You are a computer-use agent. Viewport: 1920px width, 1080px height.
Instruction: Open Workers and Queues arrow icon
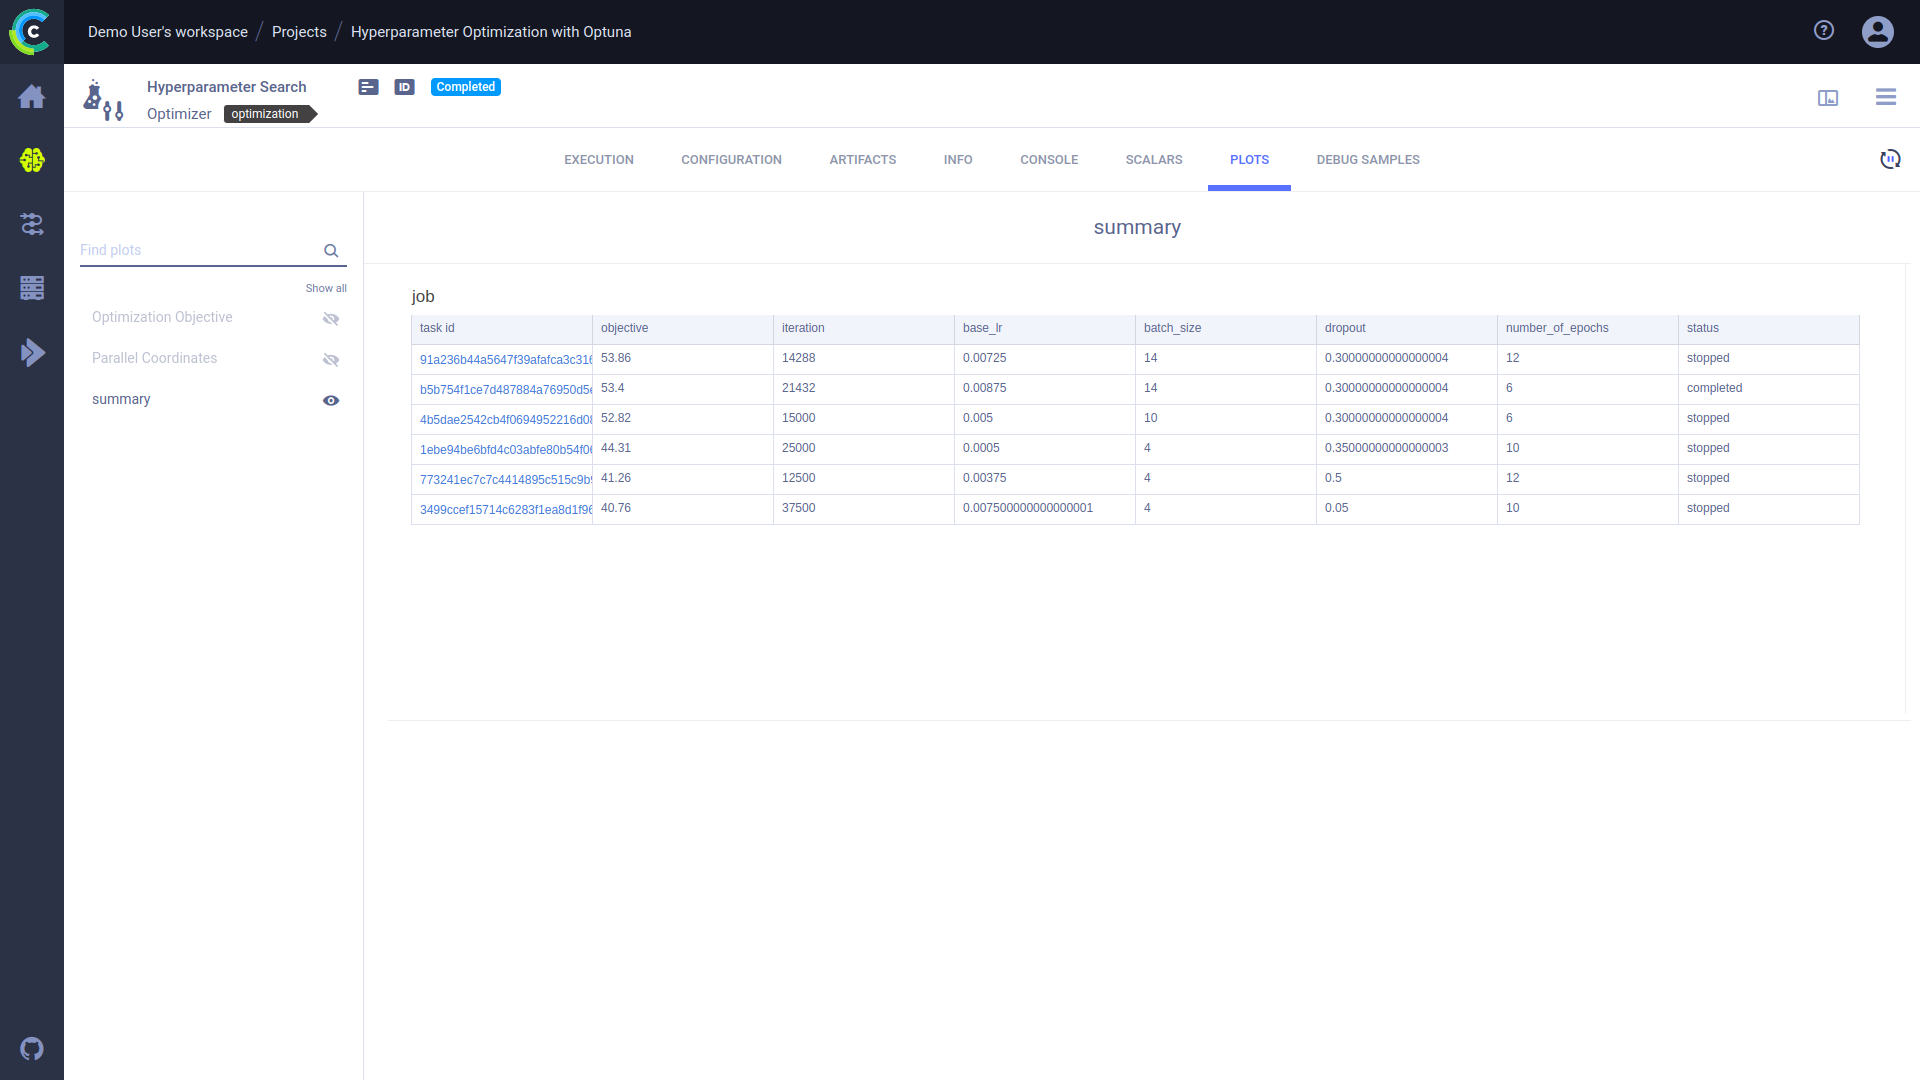(32, 352)
